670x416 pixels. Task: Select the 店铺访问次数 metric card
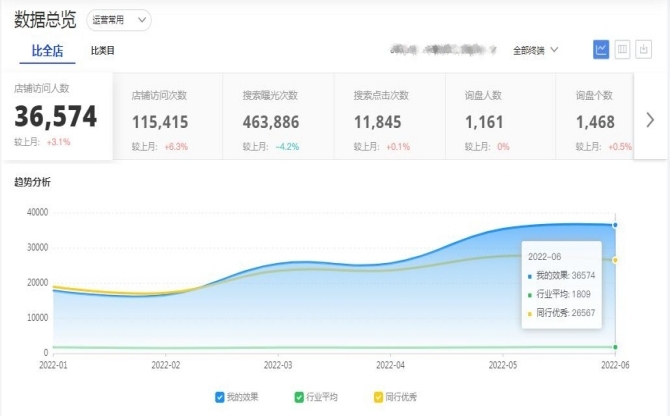click(168, 117)
